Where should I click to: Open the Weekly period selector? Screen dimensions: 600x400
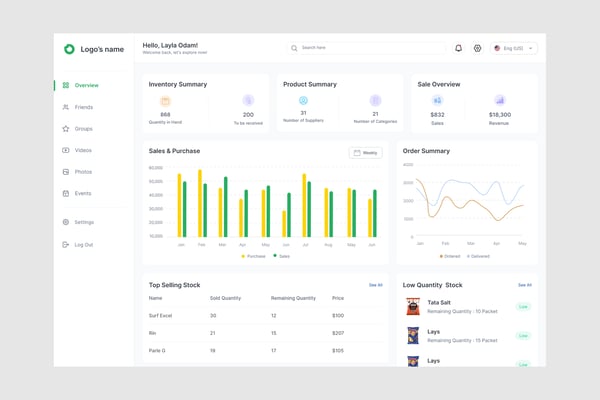pyautogui.click(x=365, y=153)
